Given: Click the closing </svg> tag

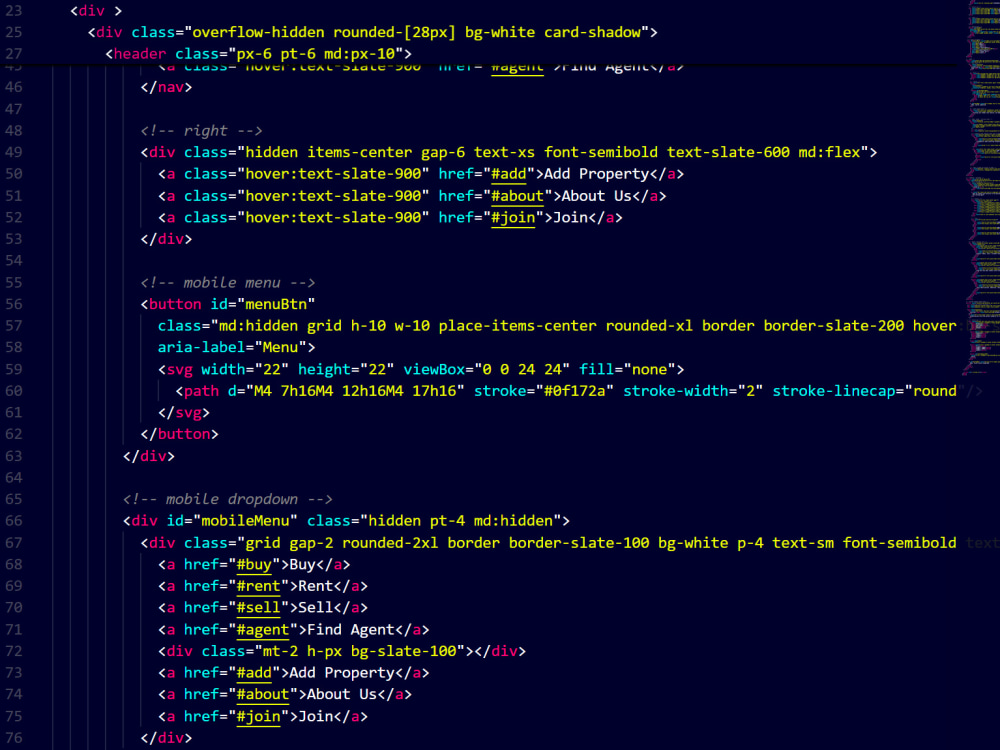Looking at the screenshot, I should point(184,413).
